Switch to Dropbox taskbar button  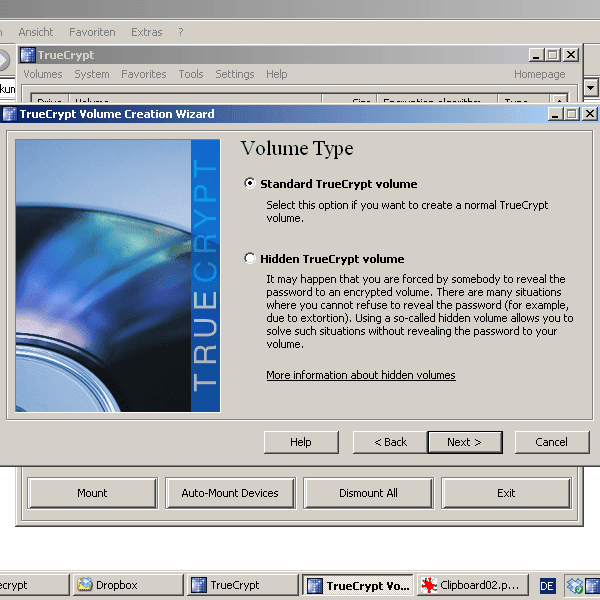coord(128,585)
